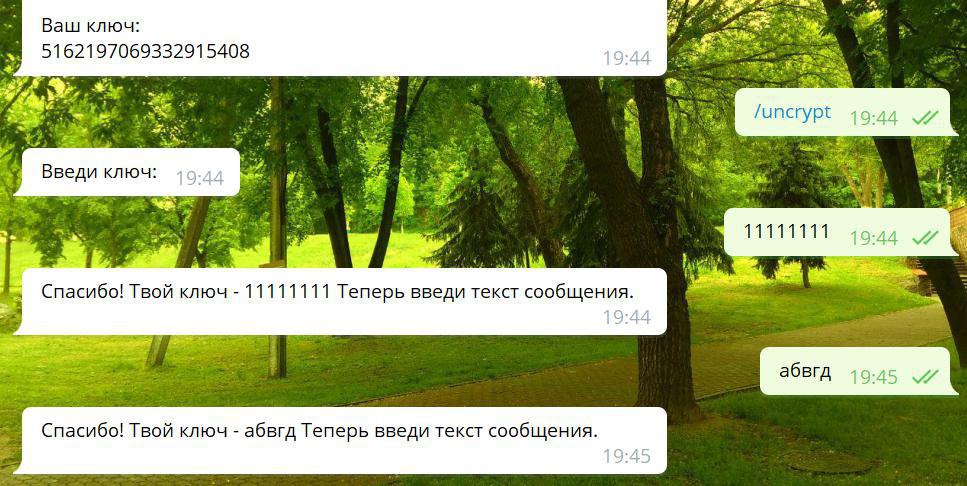The width and height of the screenshot is (967, 486).
Task: Click the 19:44 timestamp on the 11111111 message
Action: 873,237
